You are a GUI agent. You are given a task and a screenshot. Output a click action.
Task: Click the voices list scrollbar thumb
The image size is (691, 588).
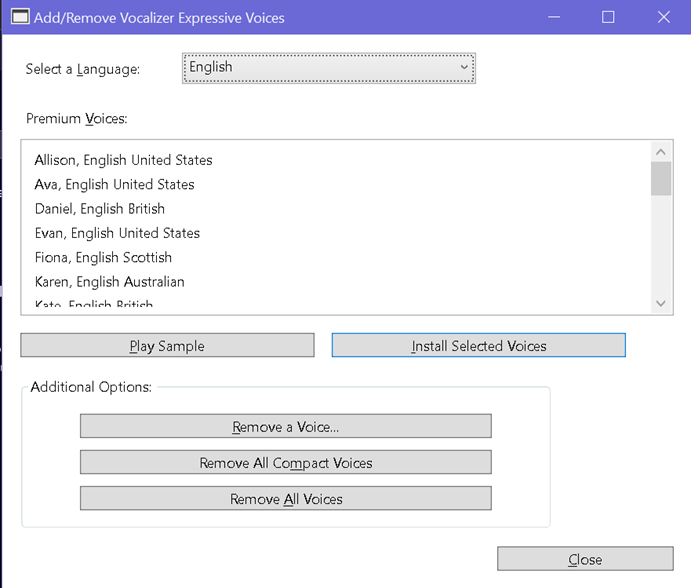pyautogui.click(x=661, y=179)
